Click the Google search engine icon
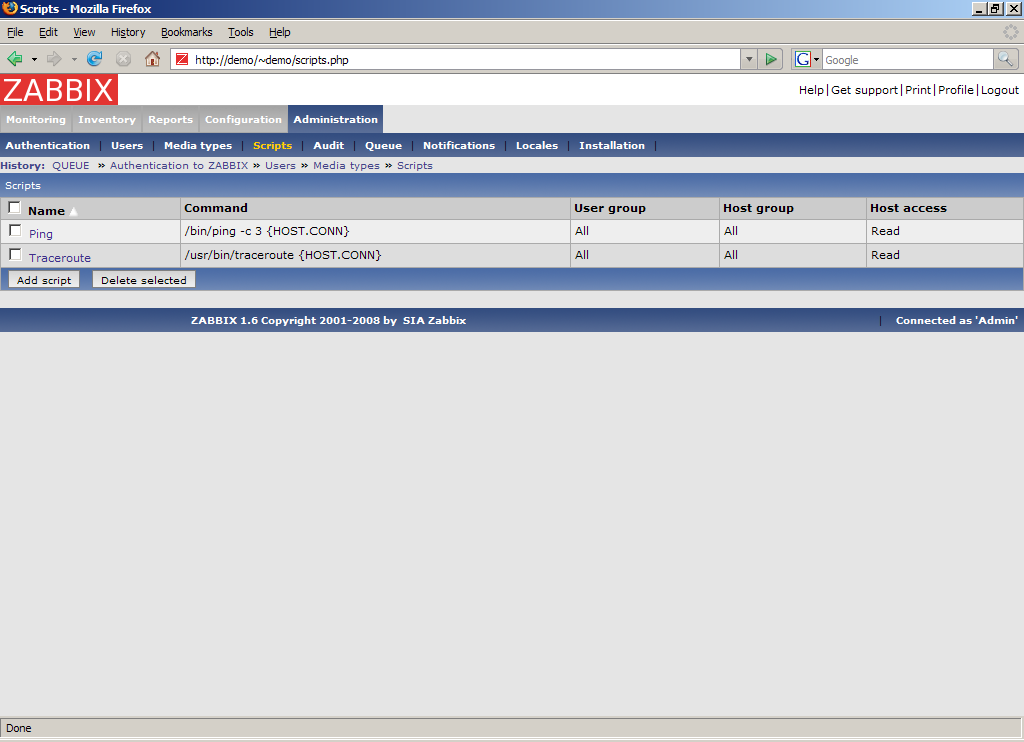 (803, 59)
